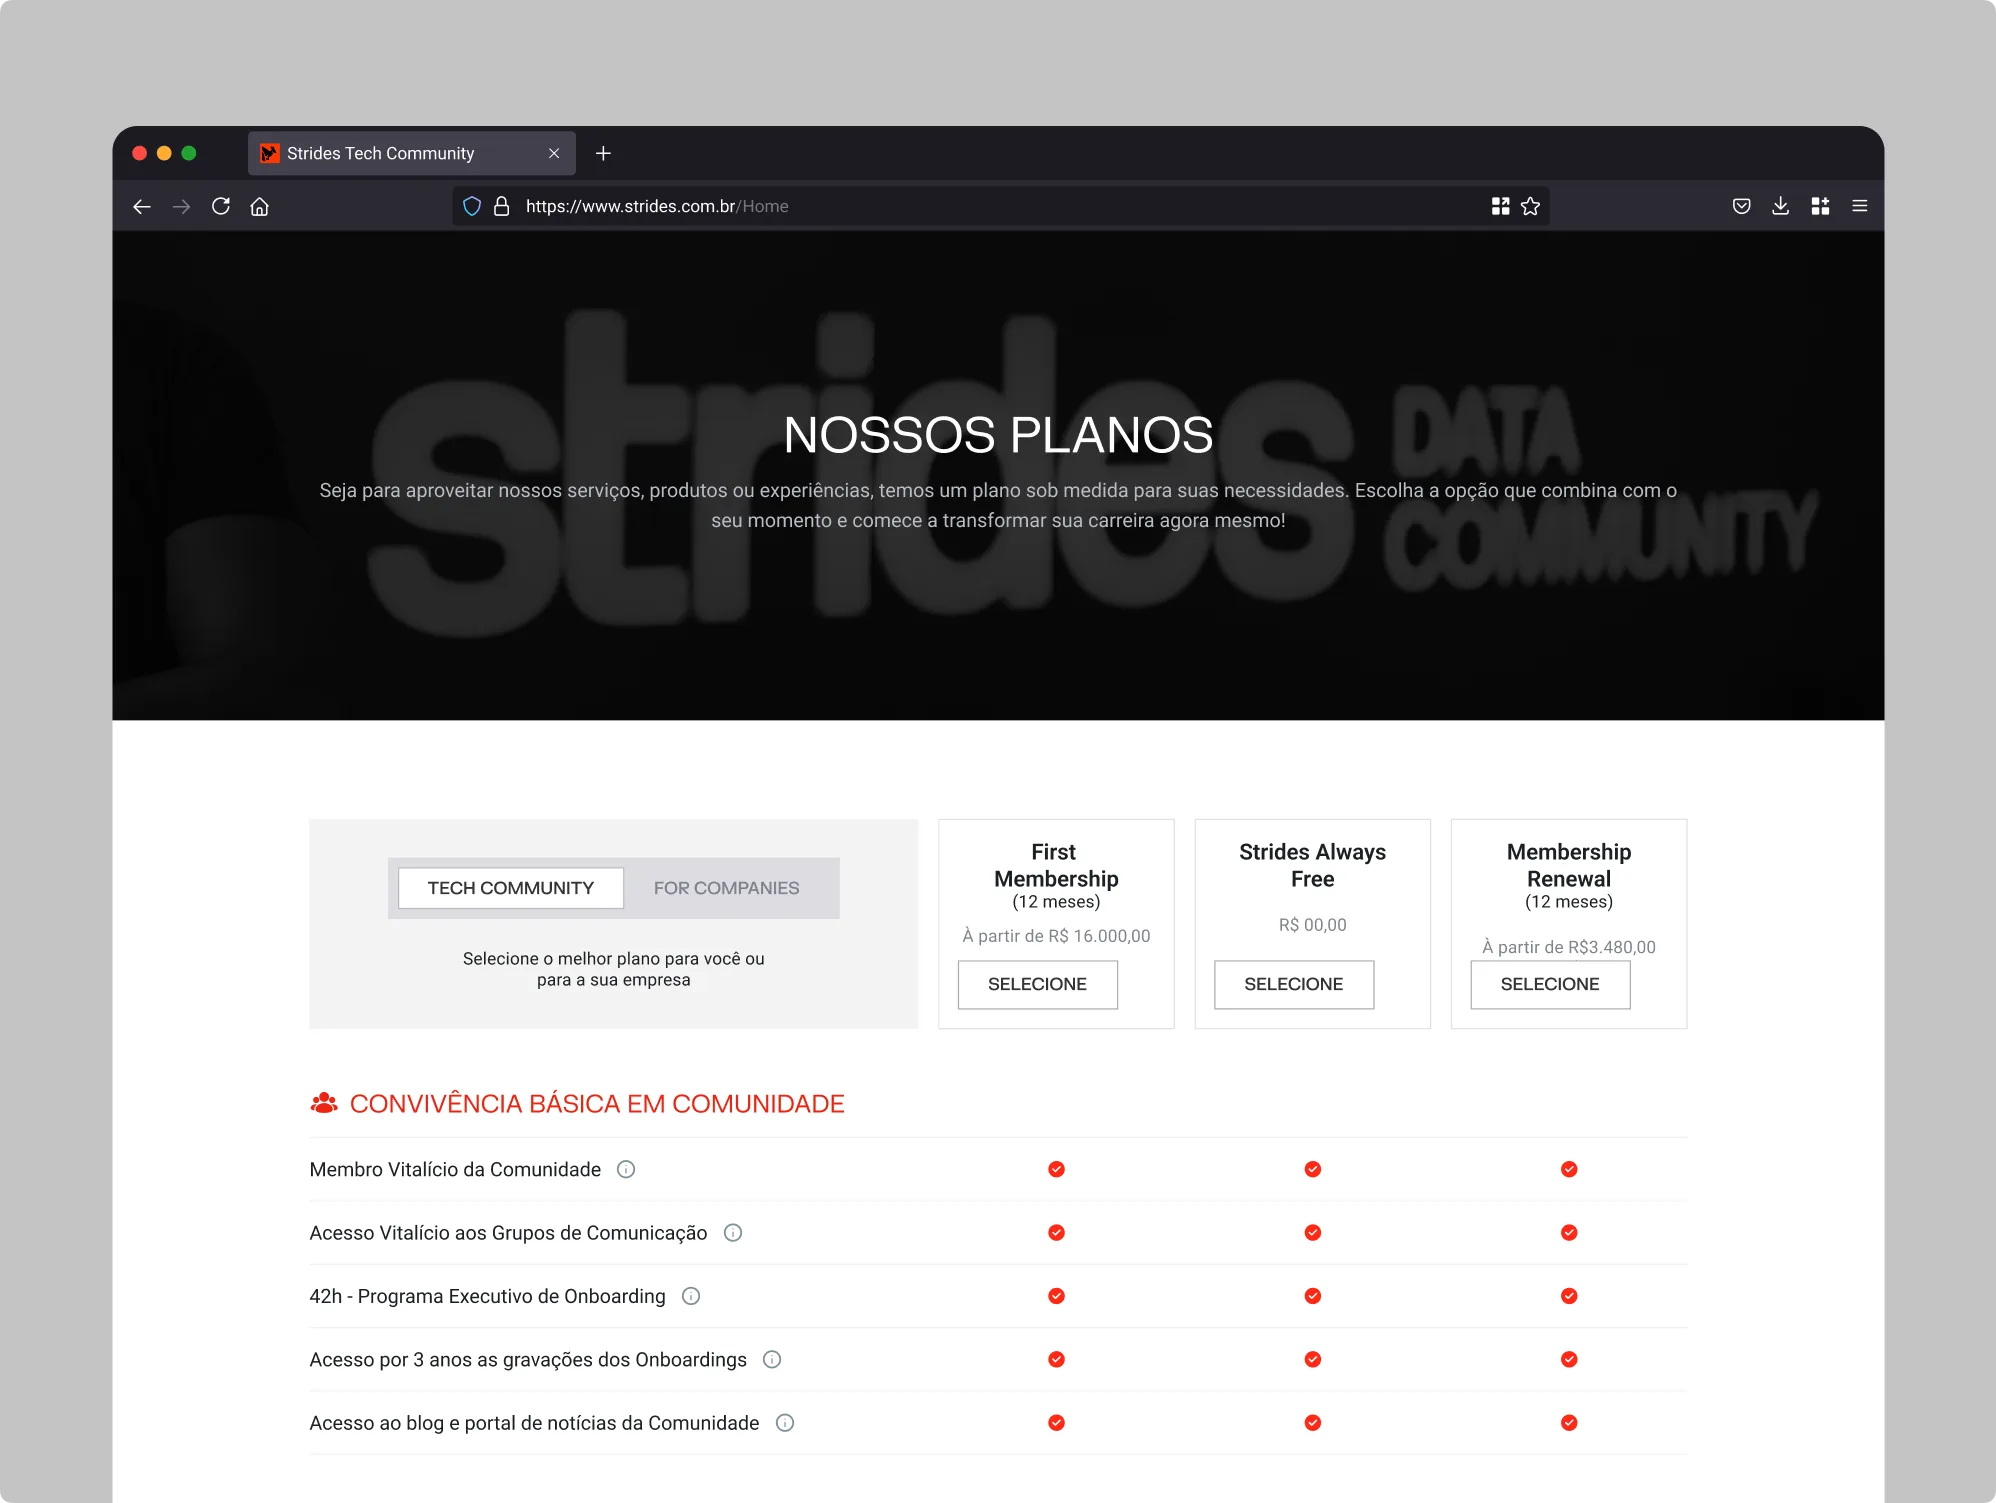Image resolution: width=1996 pixels, height=1503 pixels.
Task: Switch to the TECH COMMUNITY plans tab
Action: (x=511, y=888)
